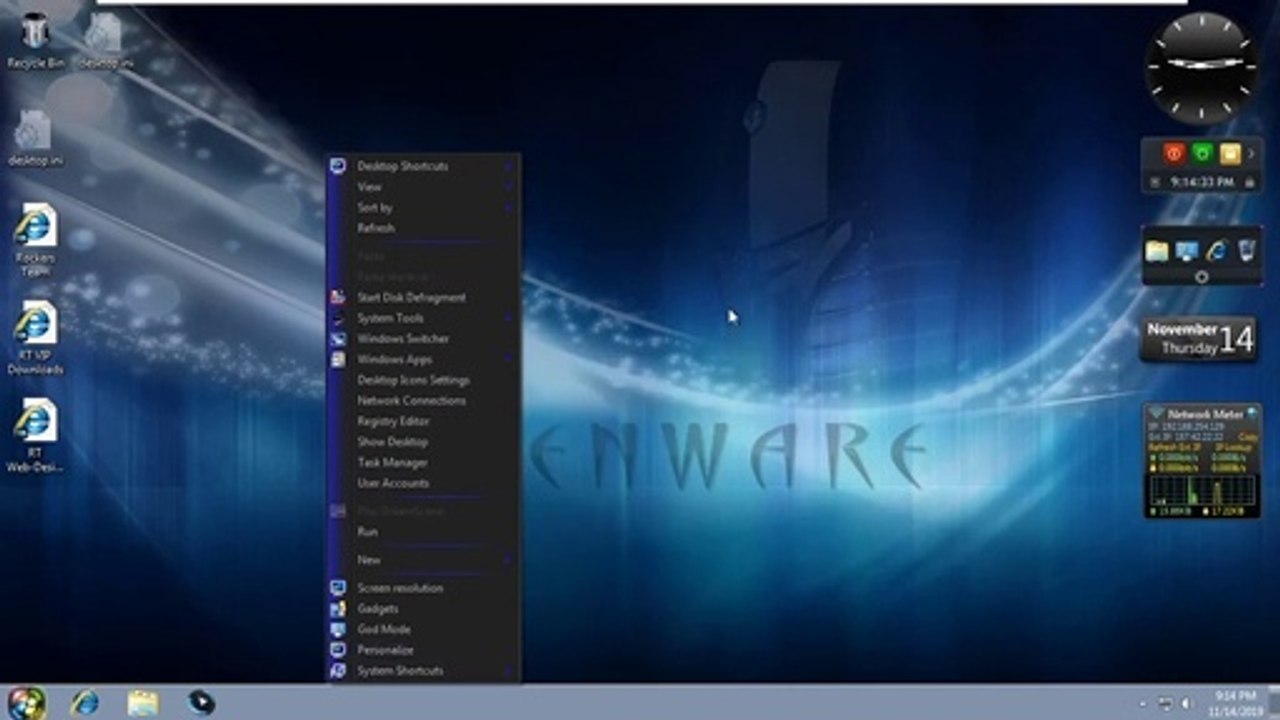Image resolution: width=1280 pixels, height=720 pixels.
Task: Open Network Connections from context menu
Action: coord(423,401)
